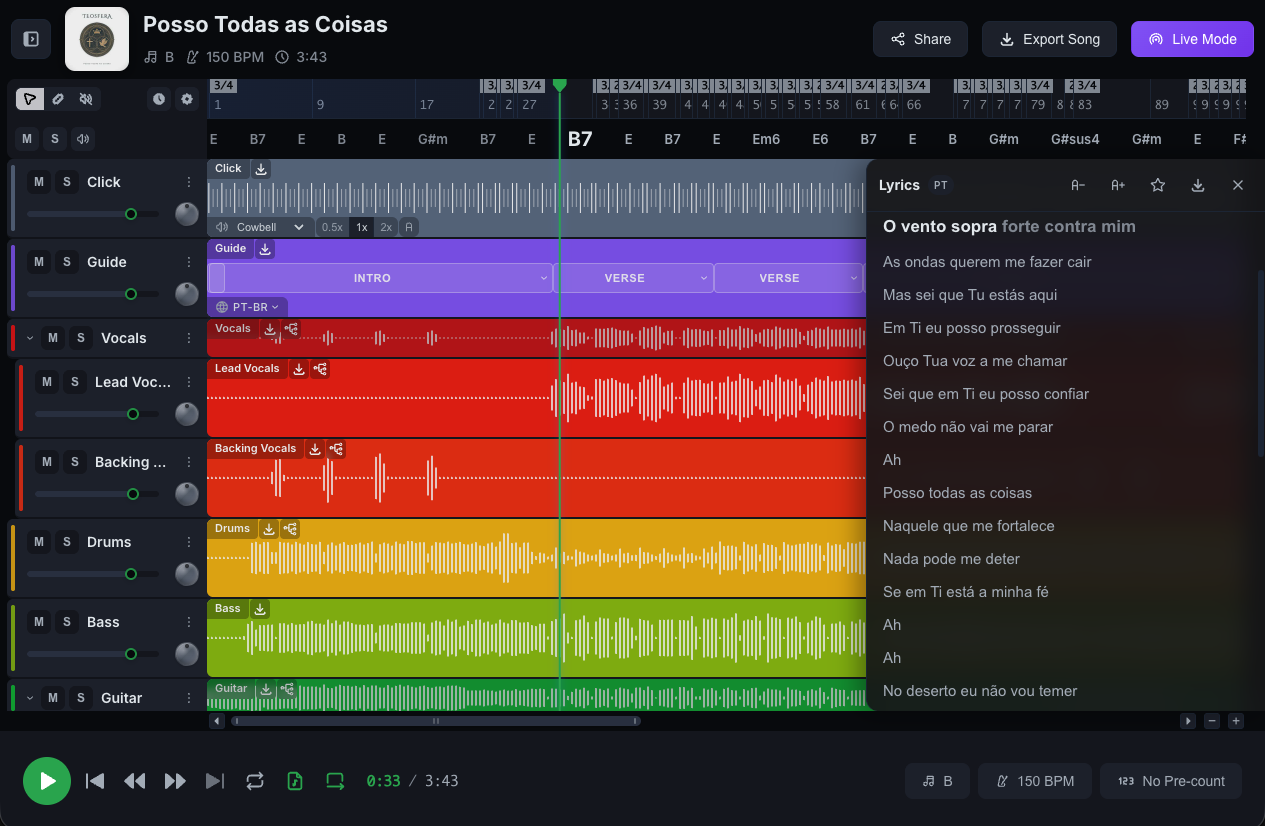
Task: Download the Vocals group track
Action: tap(270, 328)
